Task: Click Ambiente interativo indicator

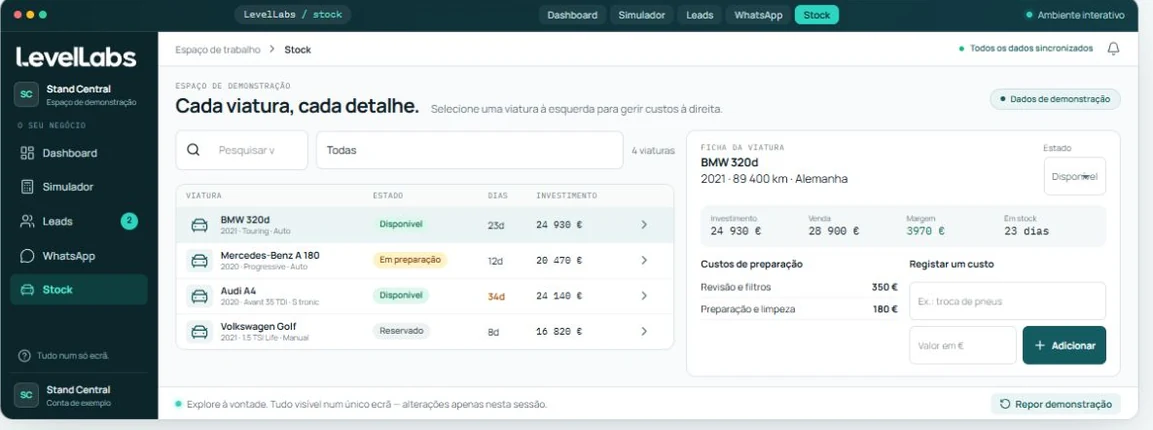Action: tap(1075, 15)
